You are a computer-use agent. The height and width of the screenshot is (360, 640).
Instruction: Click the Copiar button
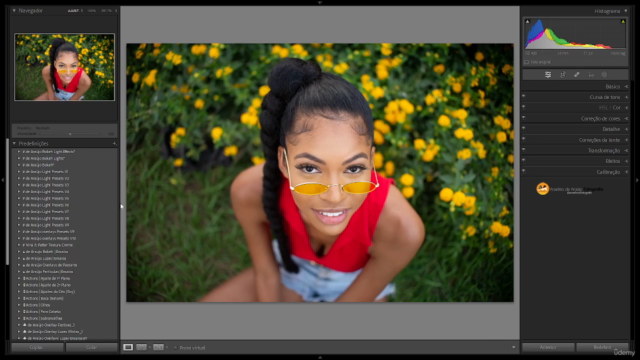point(37,347)
